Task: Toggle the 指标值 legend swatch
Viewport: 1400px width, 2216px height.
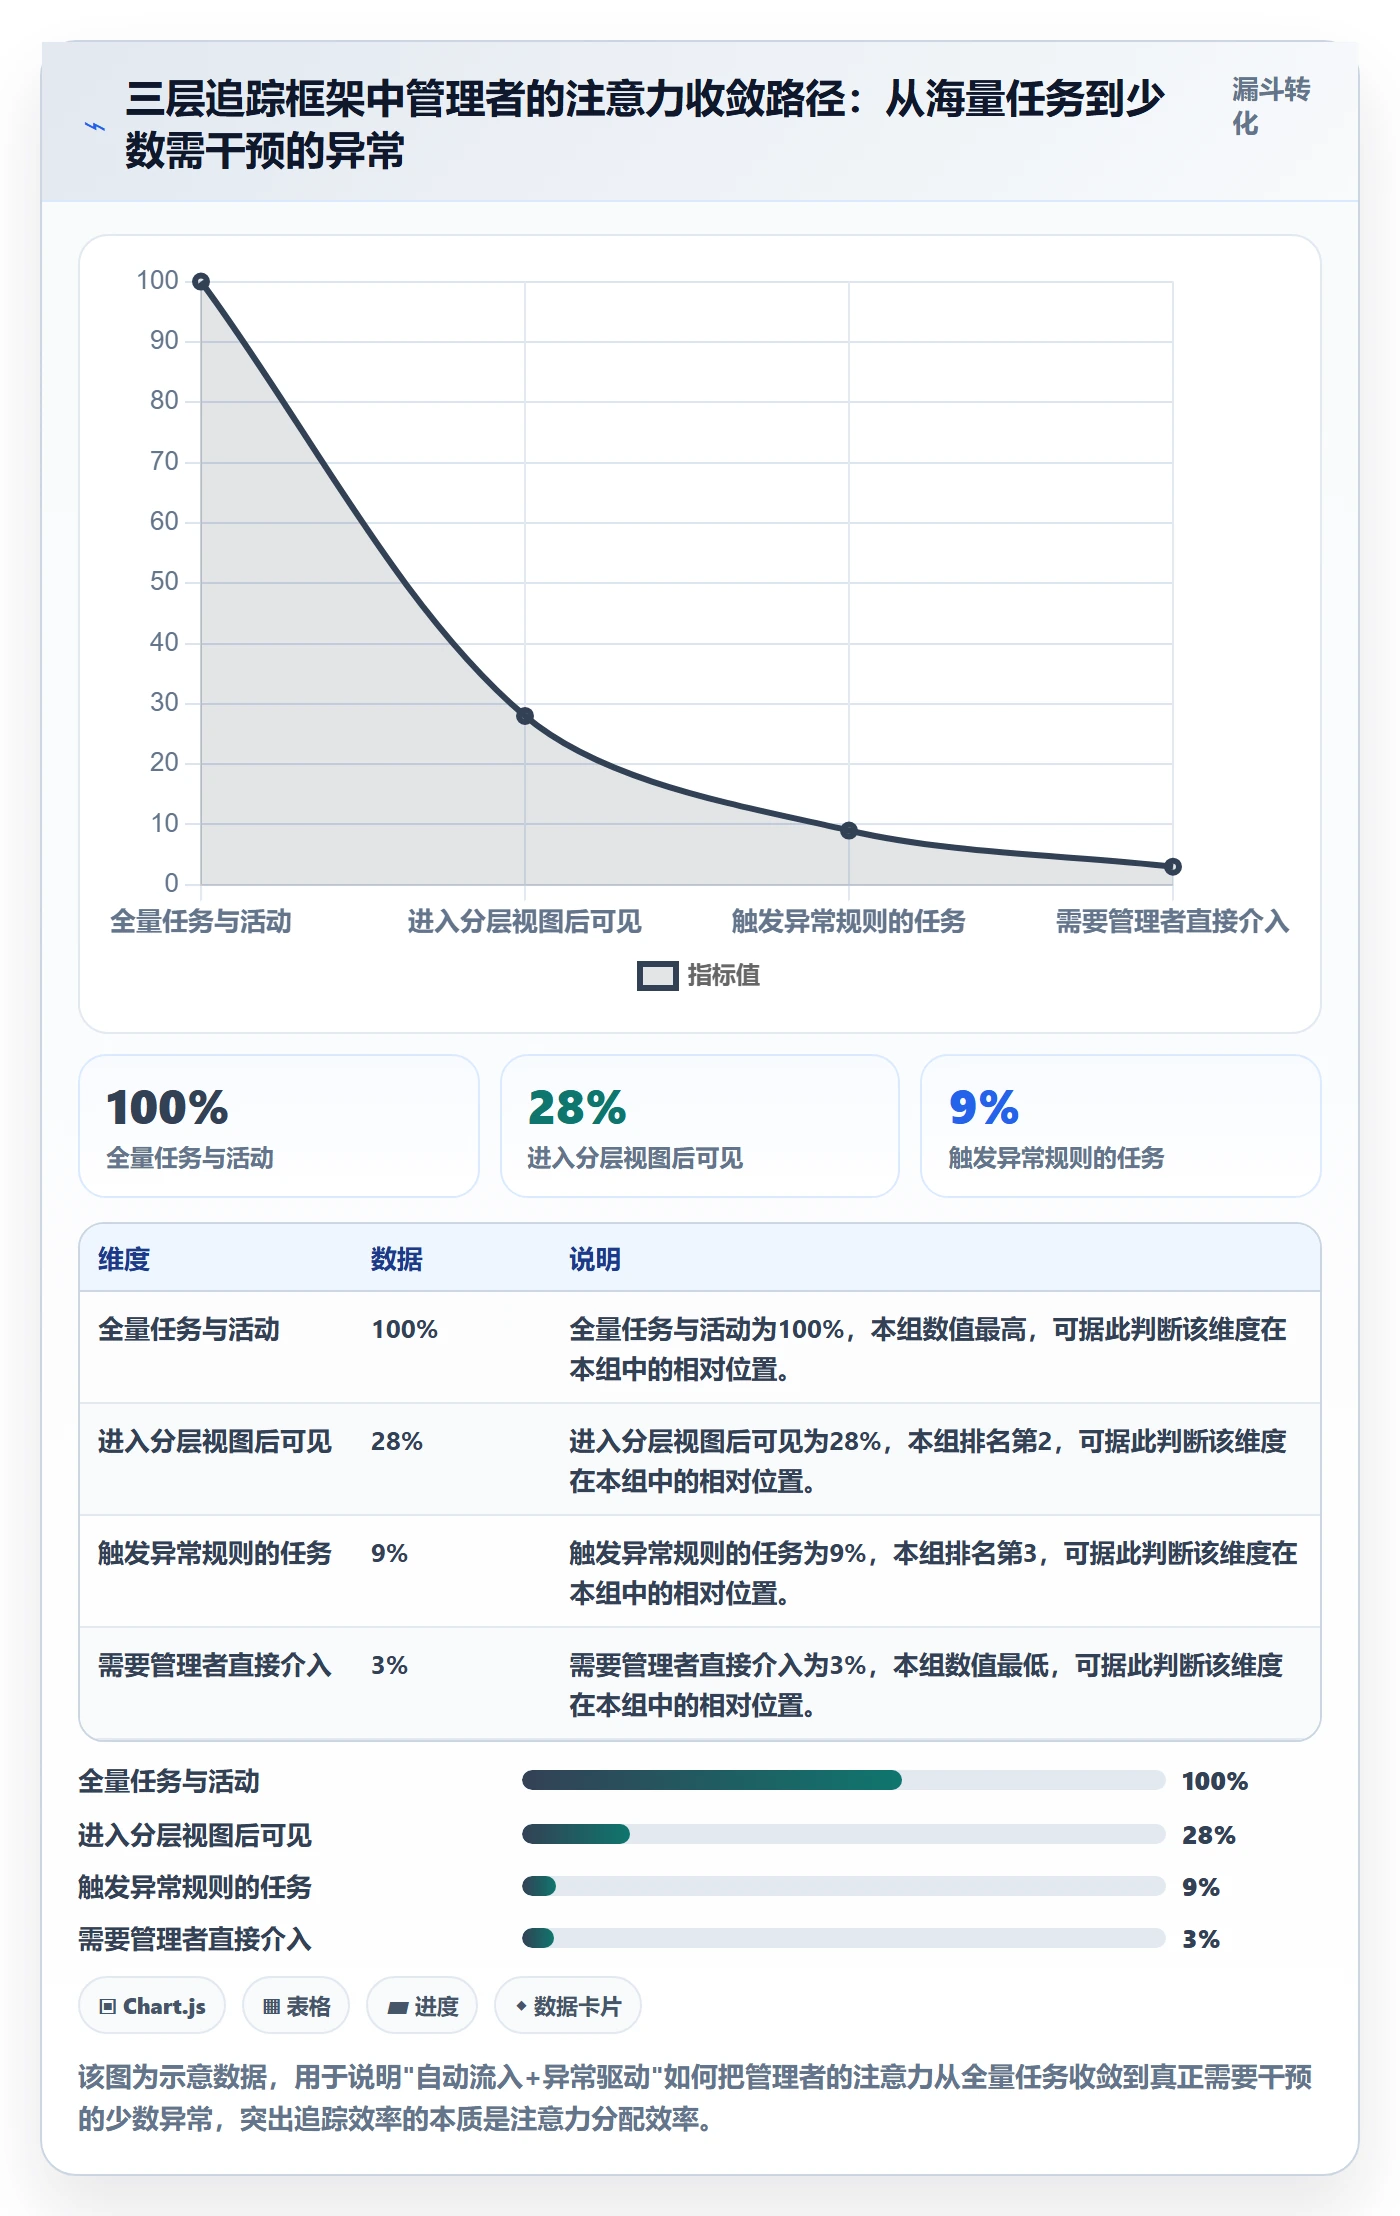Action: click(x=657, y=976)
